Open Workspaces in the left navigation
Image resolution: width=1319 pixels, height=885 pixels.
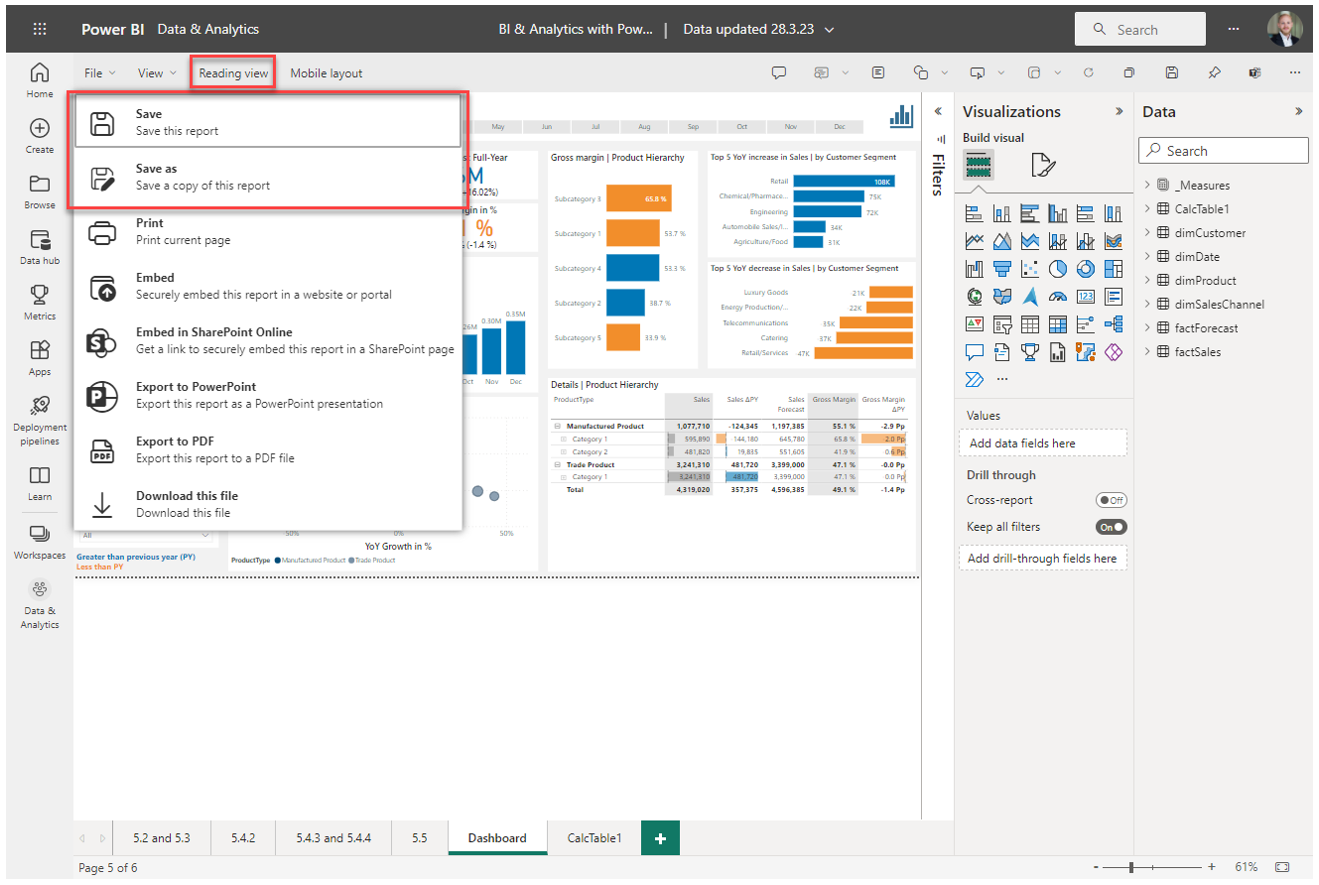pyautogui.click(x=40, y=541)
